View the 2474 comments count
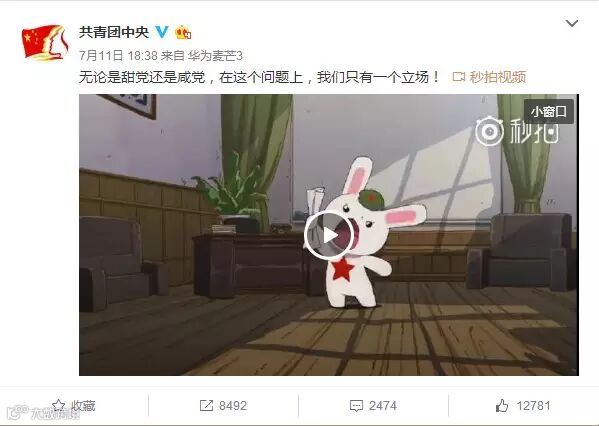Screen dimensions: 599x426 click(x=383, y=405)
